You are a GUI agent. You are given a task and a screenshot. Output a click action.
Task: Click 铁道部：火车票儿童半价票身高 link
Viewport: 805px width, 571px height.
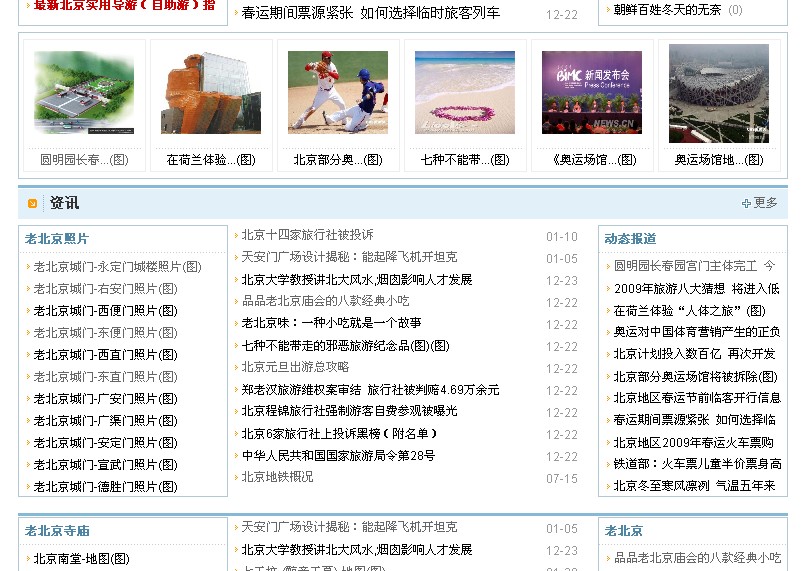[697, 465]
